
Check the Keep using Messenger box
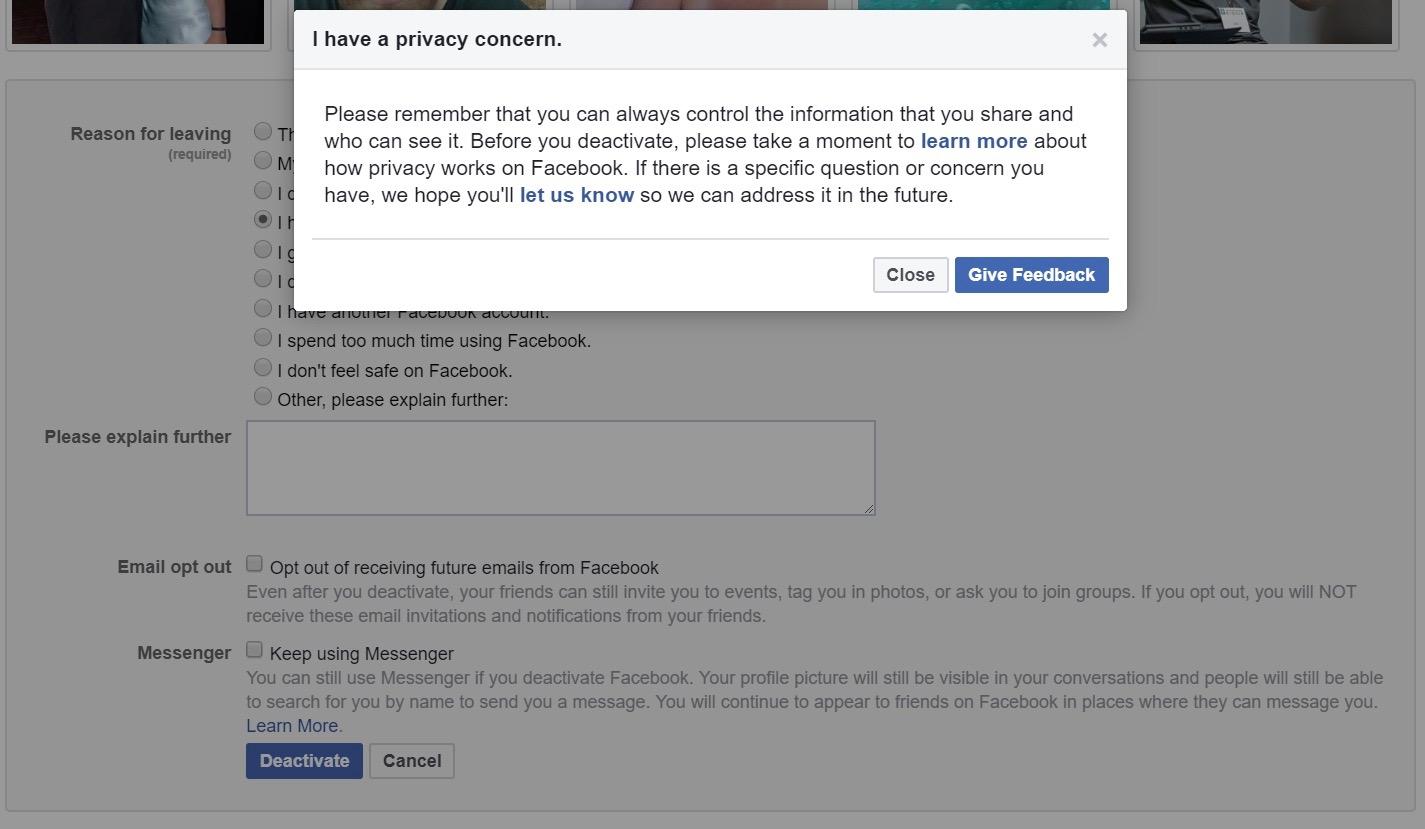[x=255, y=650]
